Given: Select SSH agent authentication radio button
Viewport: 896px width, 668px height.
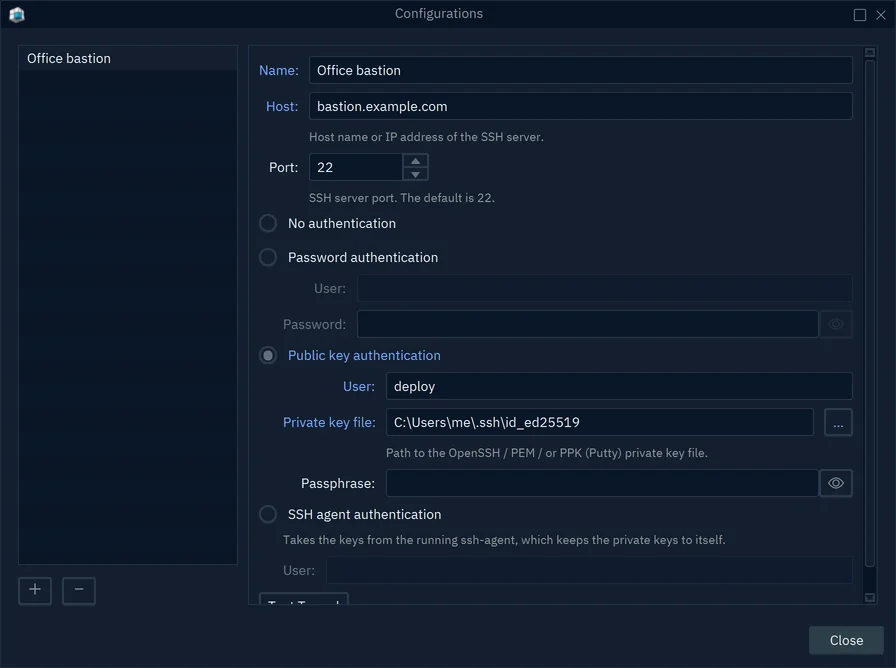Looking at the screenshot, I should point(268,514).
